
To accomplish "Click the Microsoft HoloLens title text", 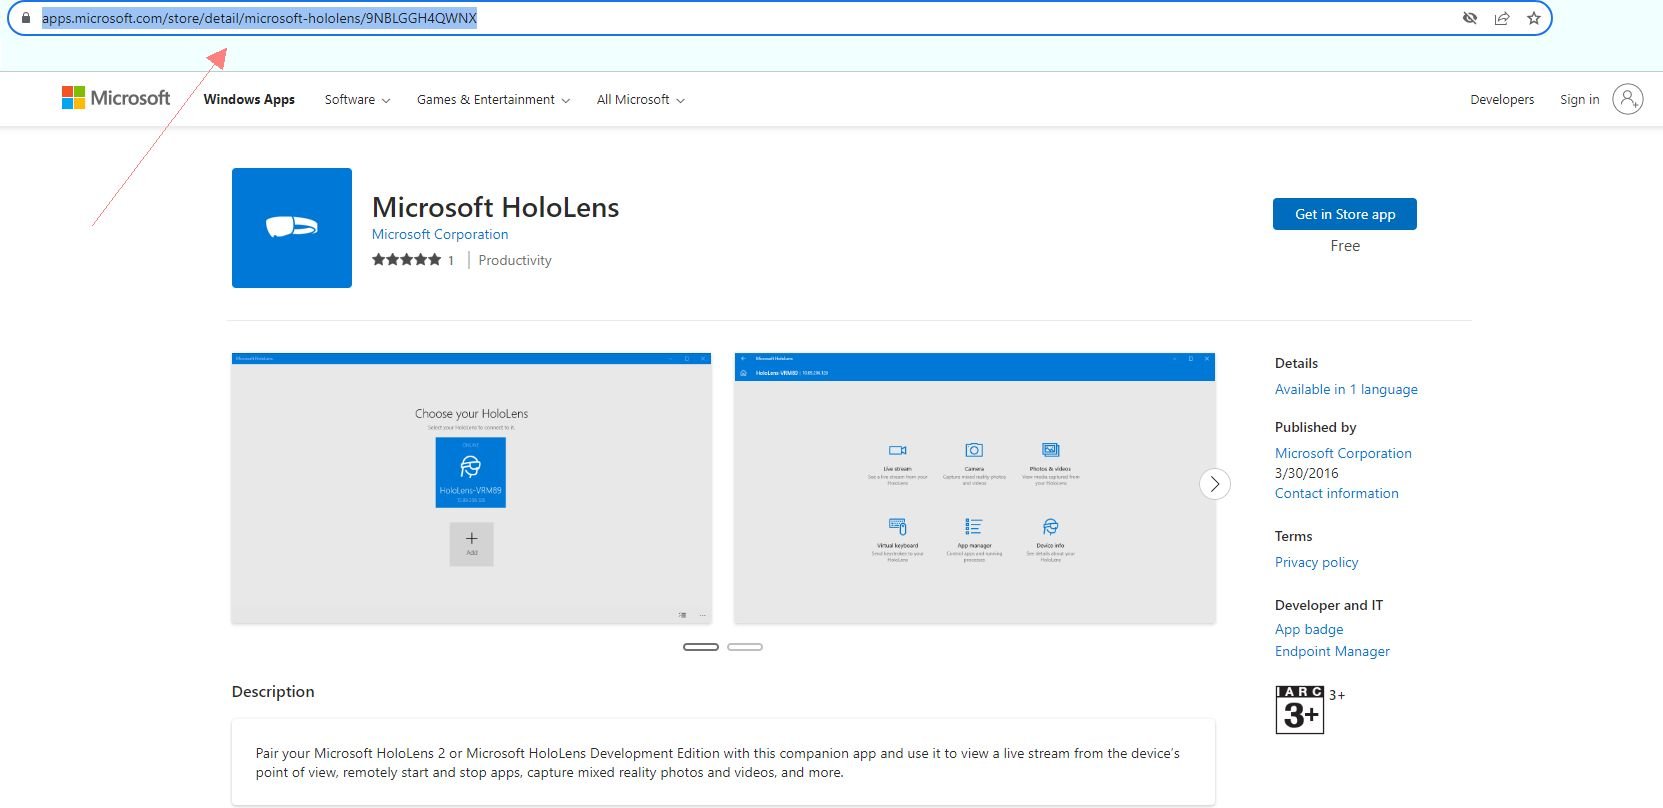I will 496,207.
